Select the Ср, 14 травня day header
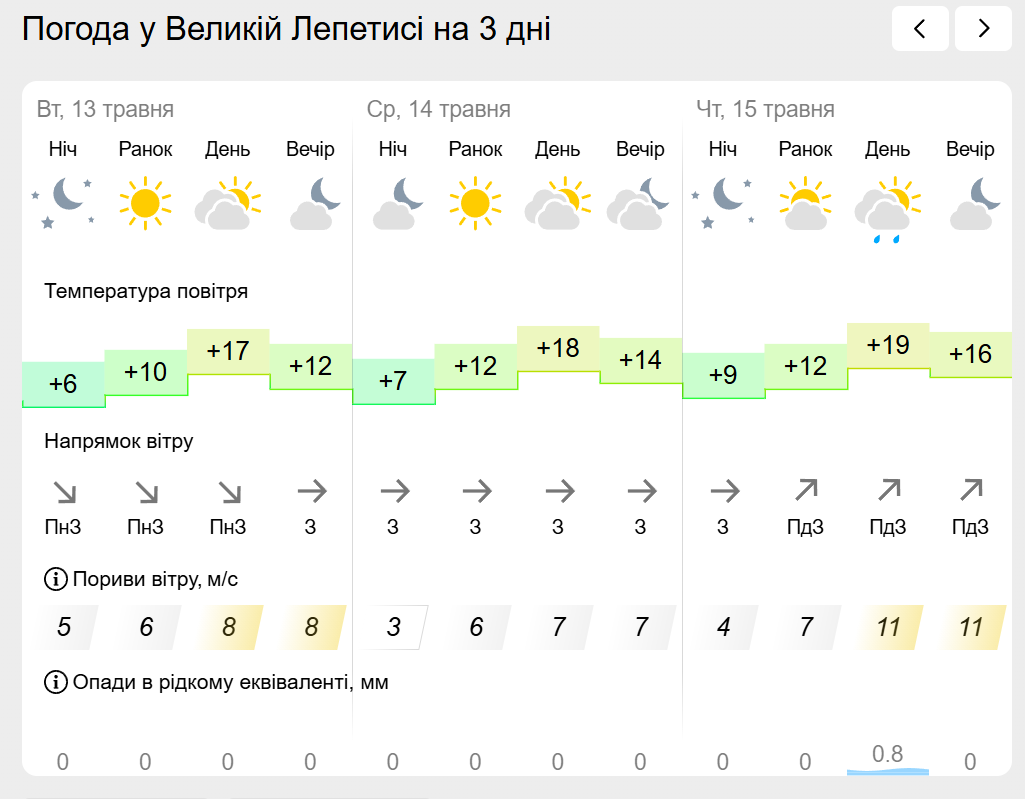 click(438, 109)
